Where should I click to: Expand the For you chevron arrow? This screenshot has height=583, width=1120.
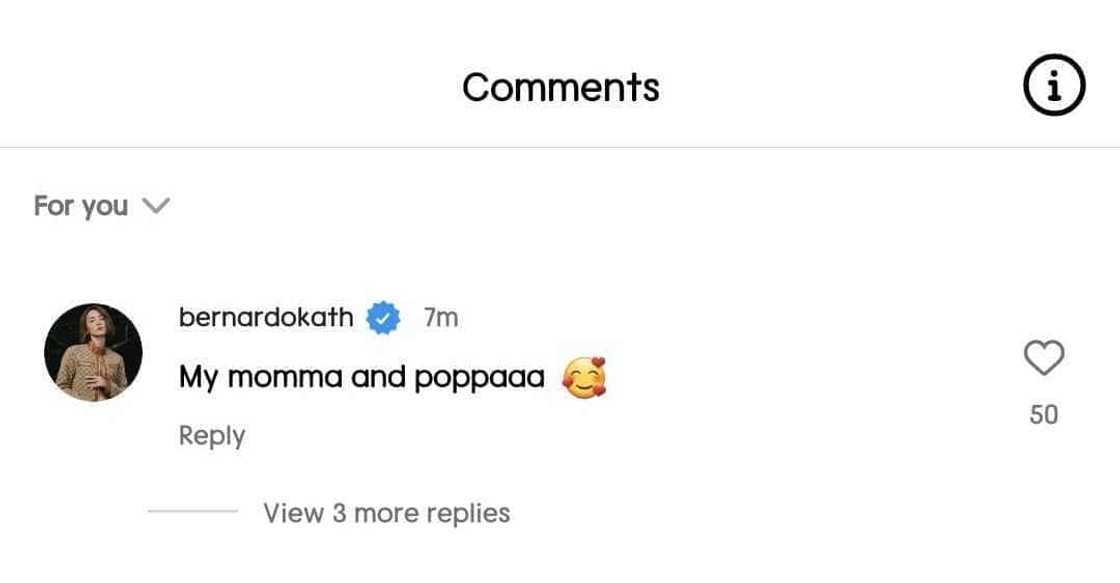point(156,206)
